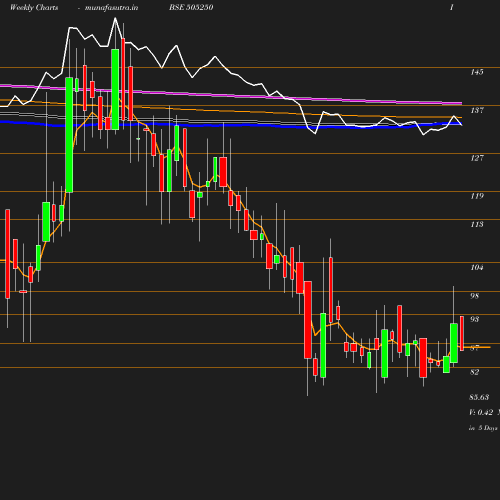Click the 85.63 last price value
The image size is (500, 500).
(479, 397)
